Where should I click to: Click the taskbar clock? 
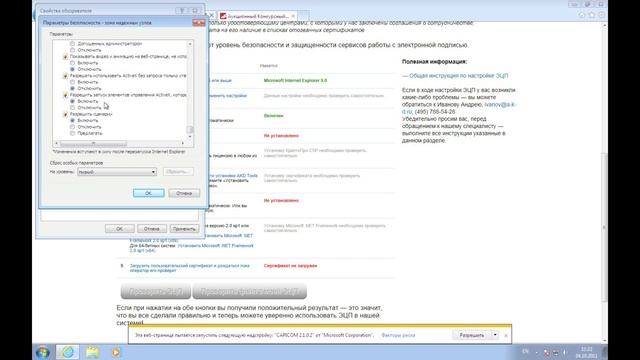coord(587,352)
